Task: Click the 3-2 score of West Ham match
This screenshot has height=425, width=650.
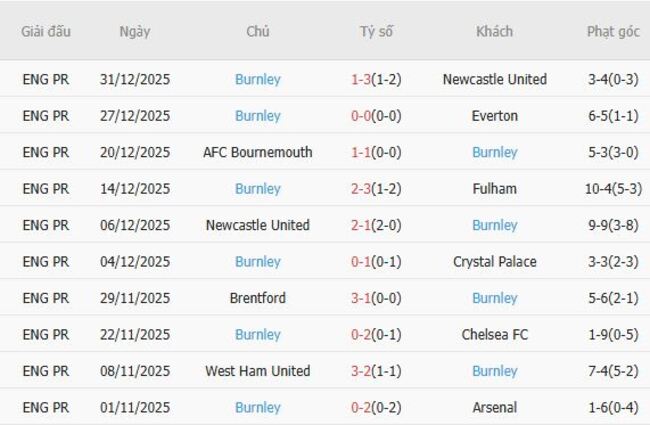Action: (x=362, y=371)
